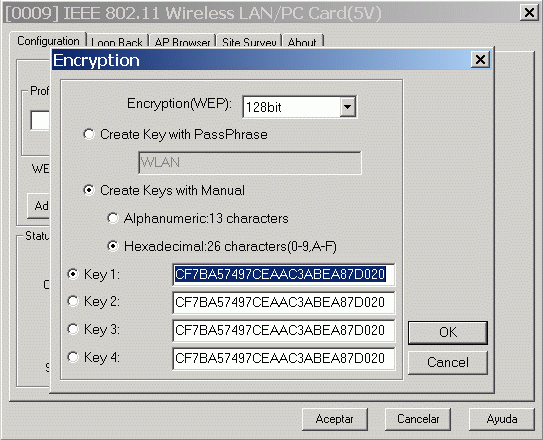This screenshot has height=440, width=543.
Task: Choose Alphanumeric:13 characters radio button
Action: (x=113, y=218)
